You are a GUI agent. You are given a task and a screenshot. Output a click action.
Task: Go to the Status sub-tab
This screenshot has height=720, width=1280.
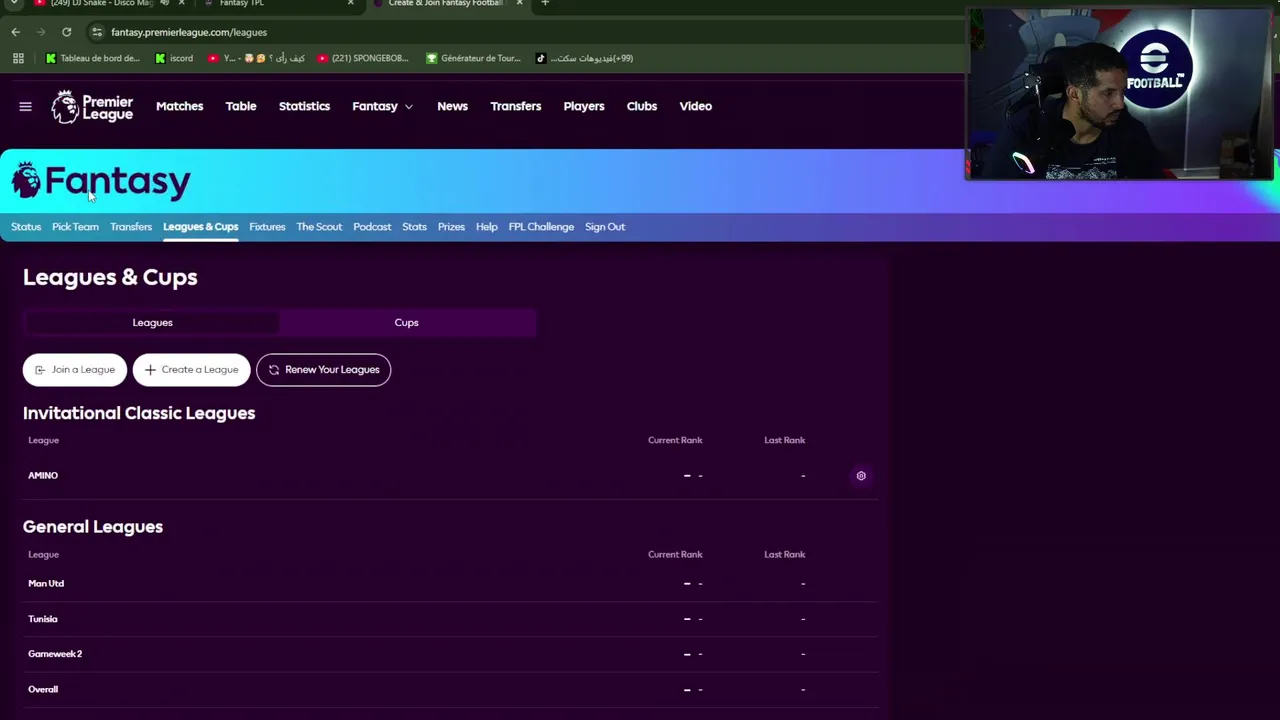pyautogui.click(x=26, y=227)
